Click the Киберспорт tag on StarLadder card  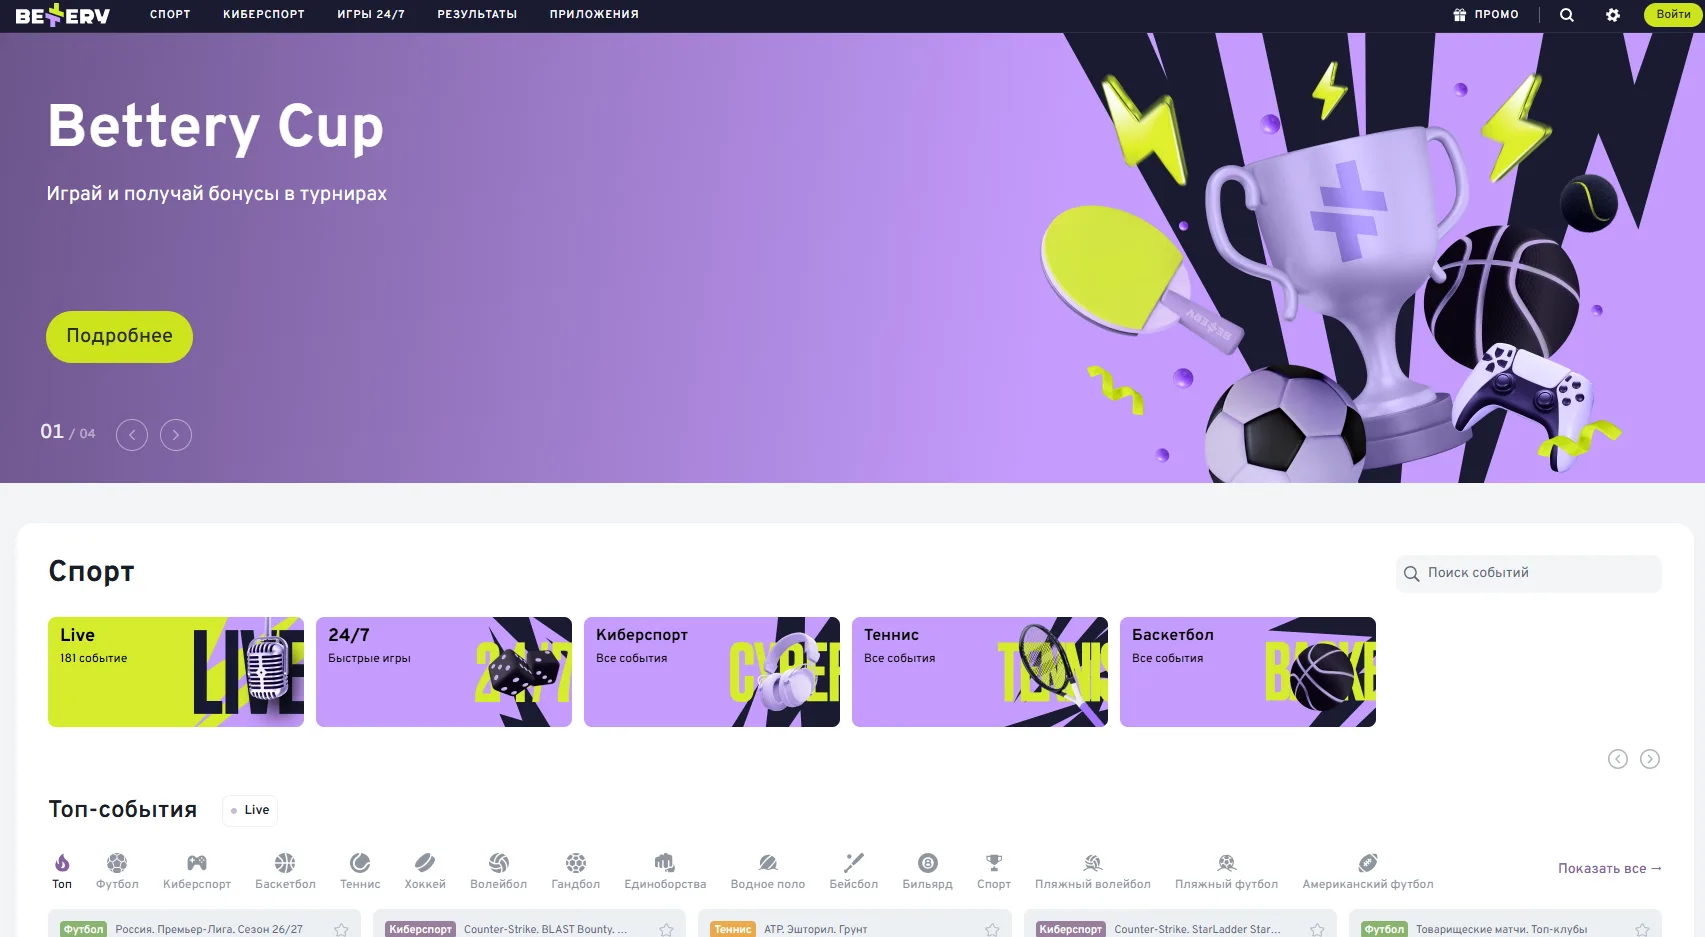1071,930
